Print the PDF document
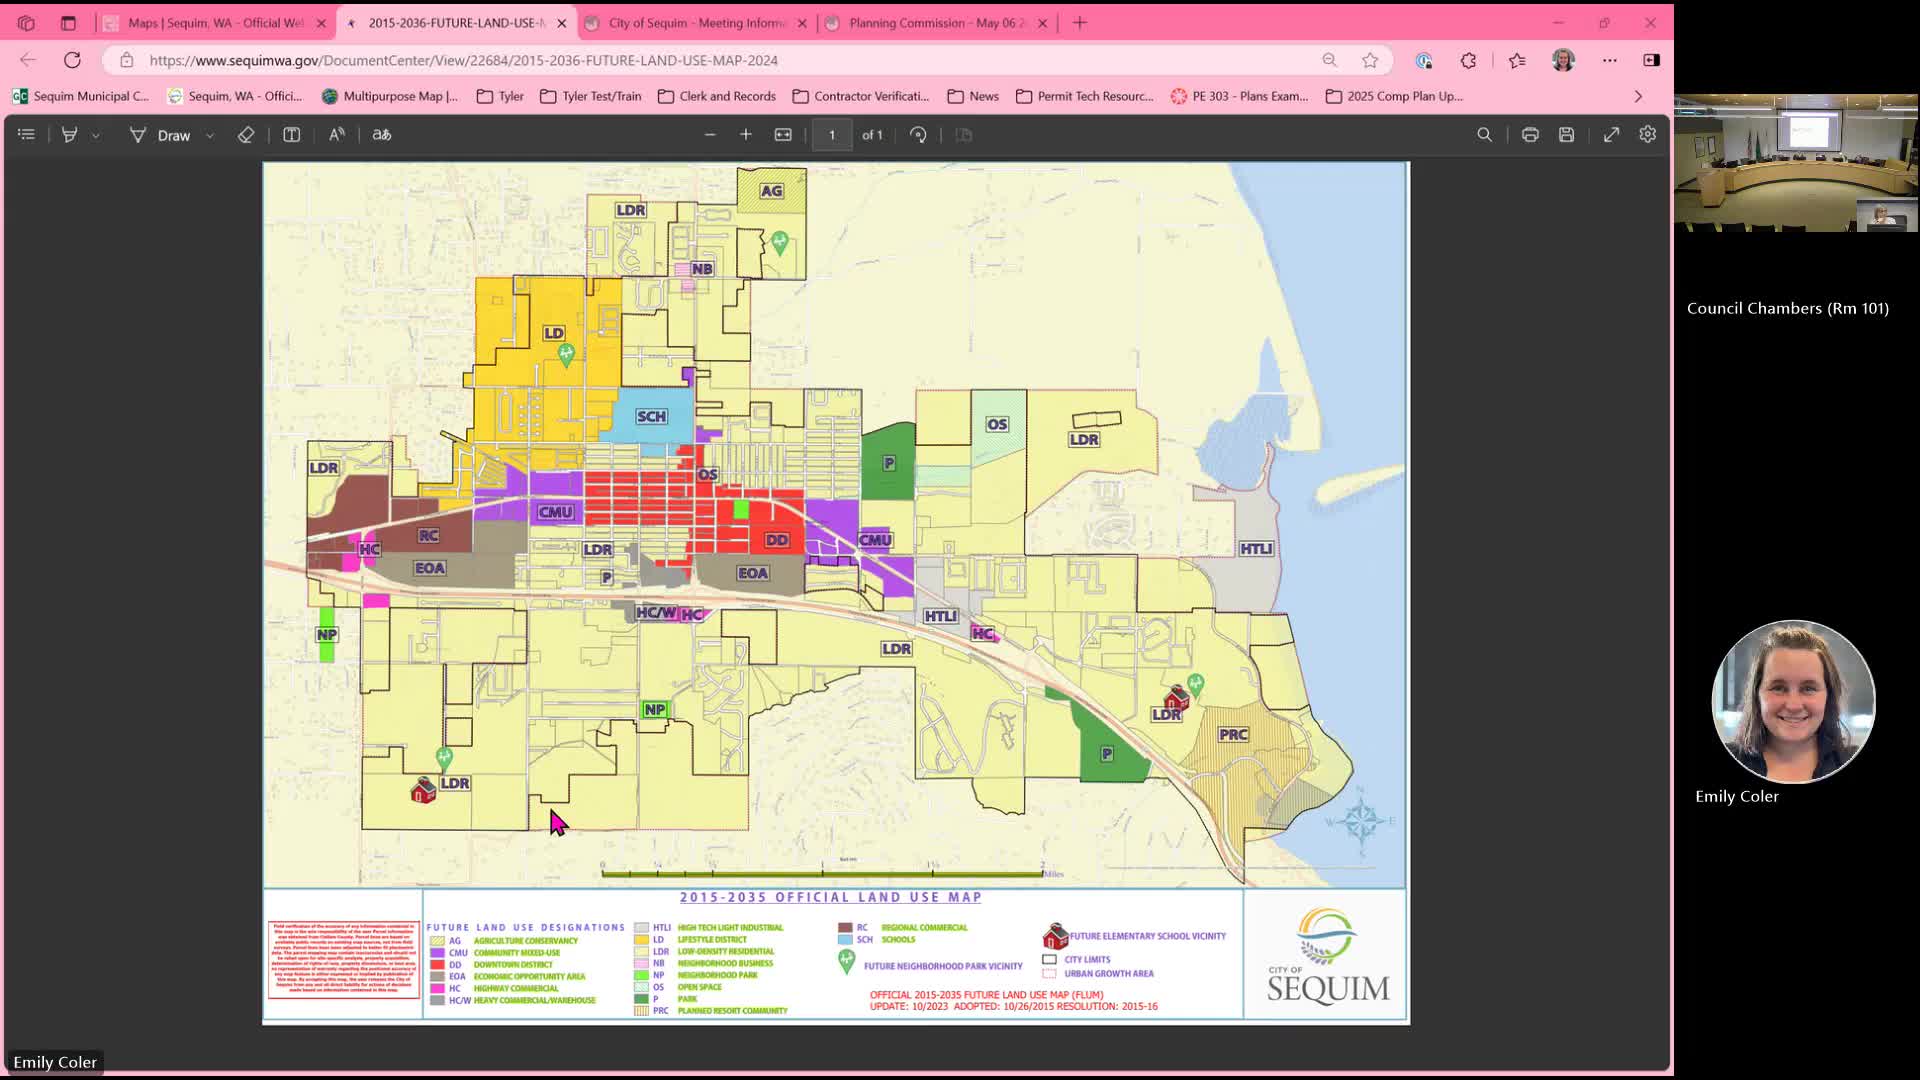The image size is (1920, 1080). tap(1530, 134)
